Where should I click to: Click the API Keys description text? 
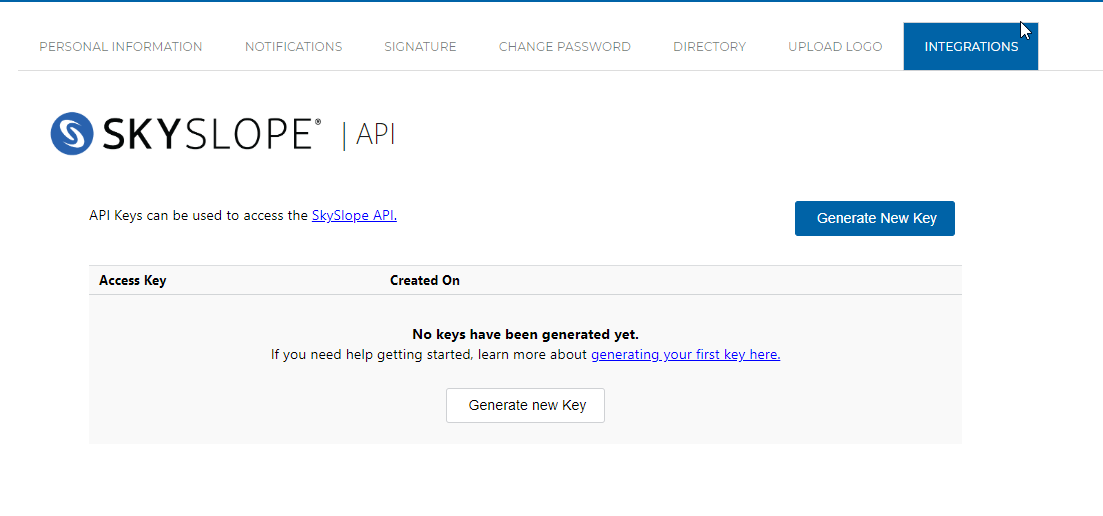(x=198, y=215)
